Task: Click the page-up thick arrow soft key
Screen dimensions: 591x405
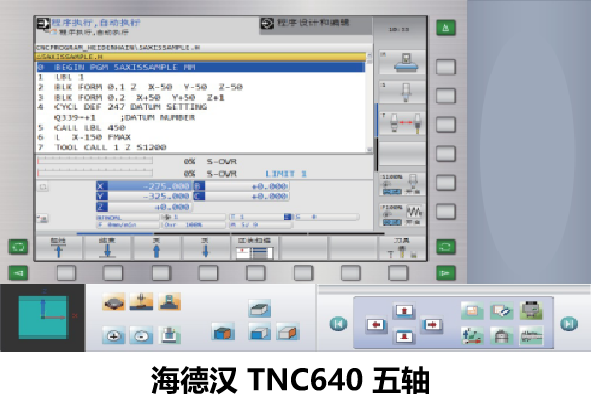Action: point(156,248)
